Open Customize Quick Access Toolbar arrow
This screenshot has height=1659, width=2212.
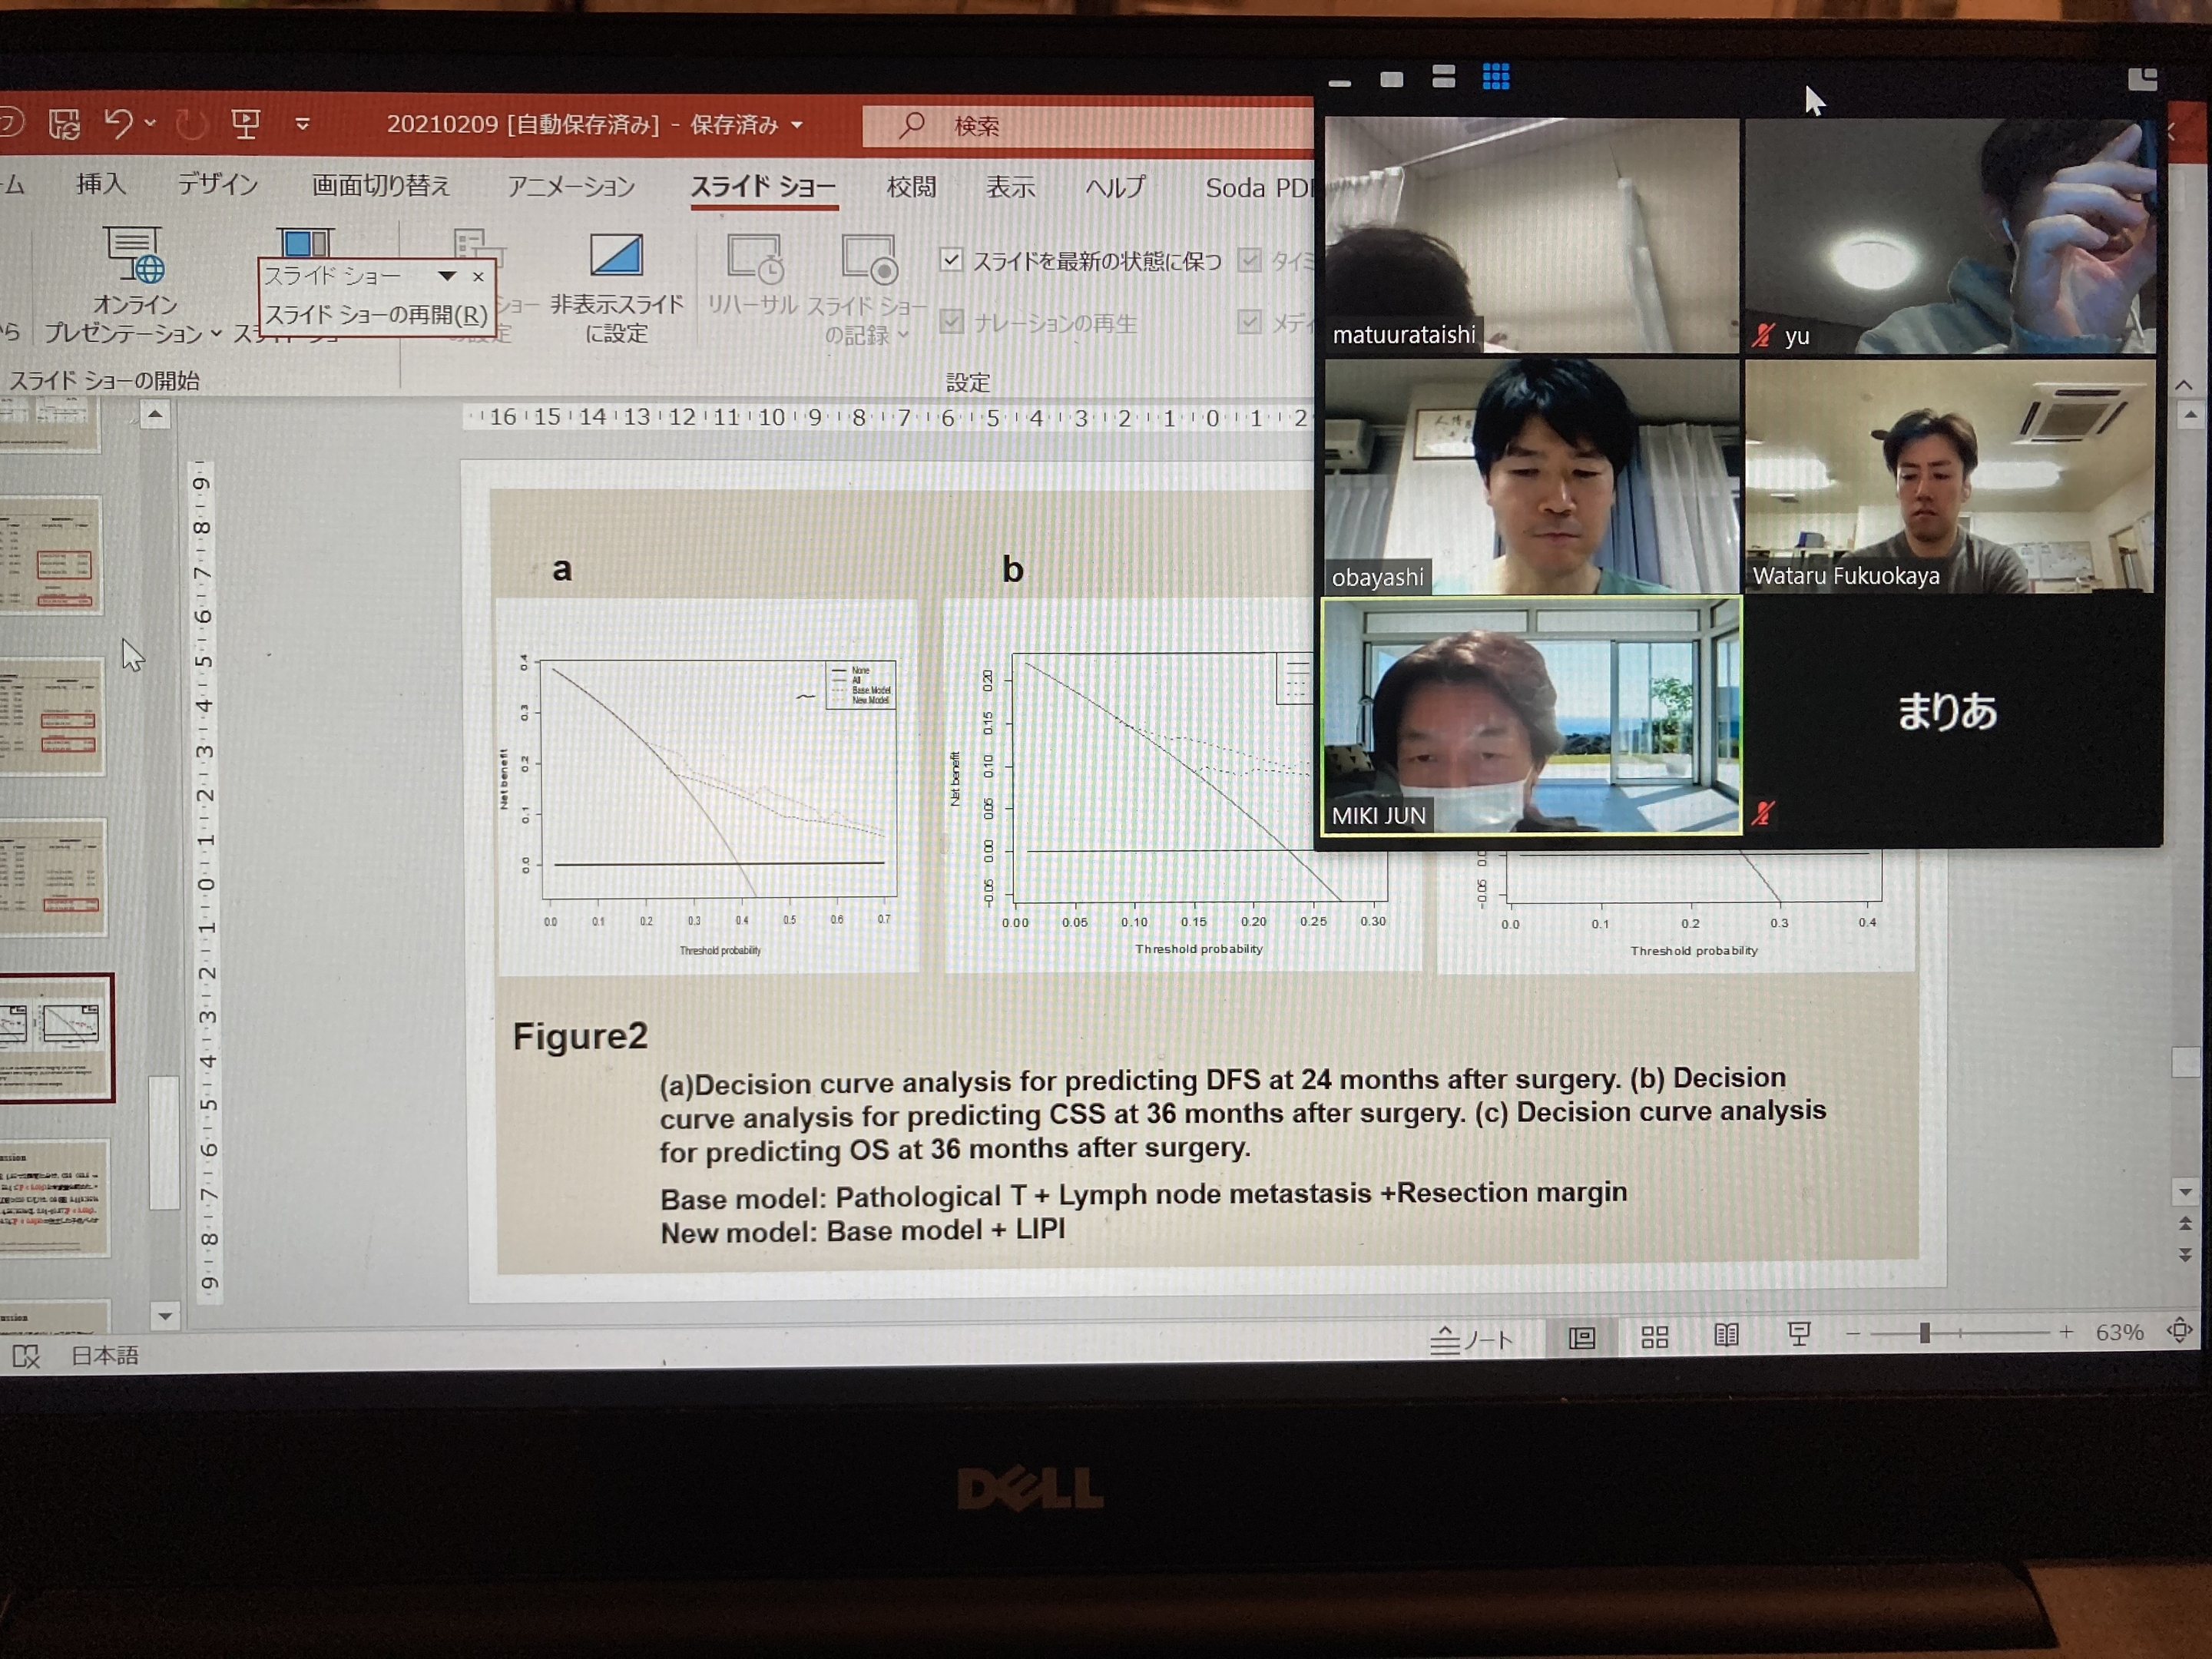point(303,125)
